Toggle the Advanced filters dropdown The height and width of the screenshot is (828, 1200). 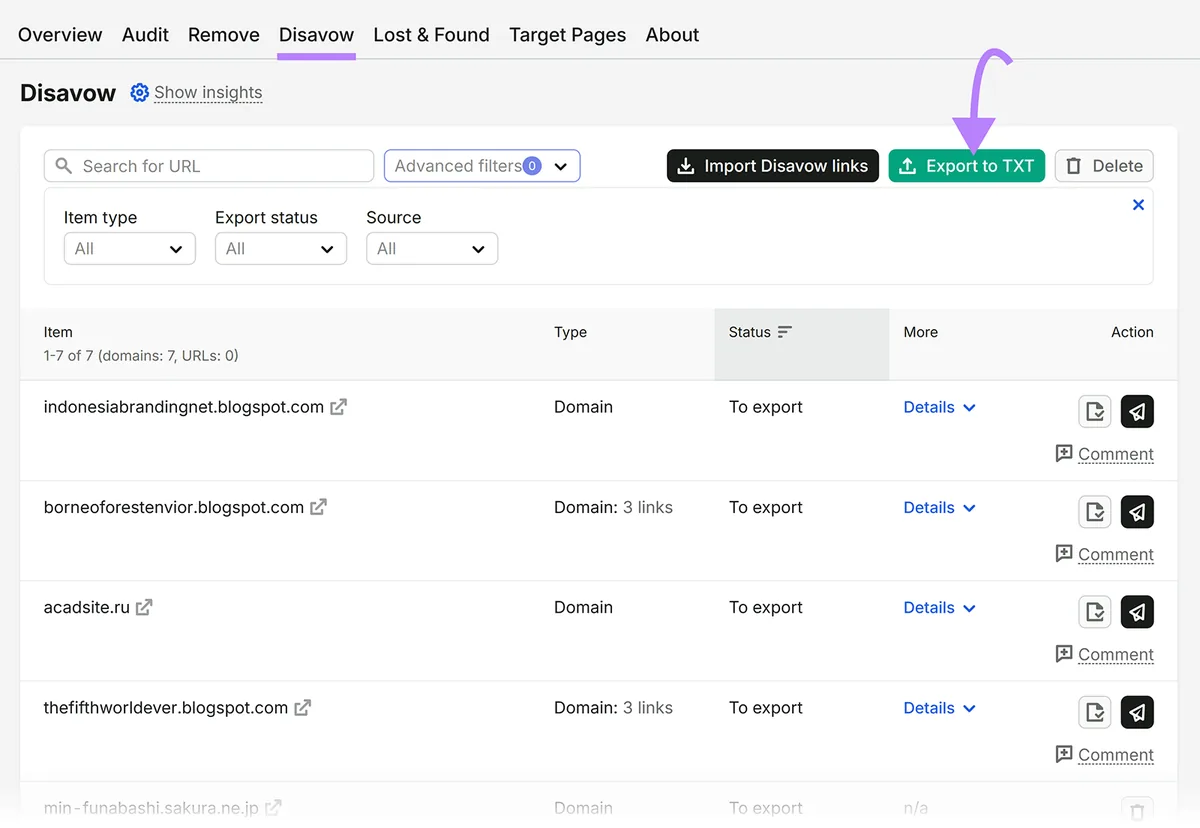[x=482, y=166]
